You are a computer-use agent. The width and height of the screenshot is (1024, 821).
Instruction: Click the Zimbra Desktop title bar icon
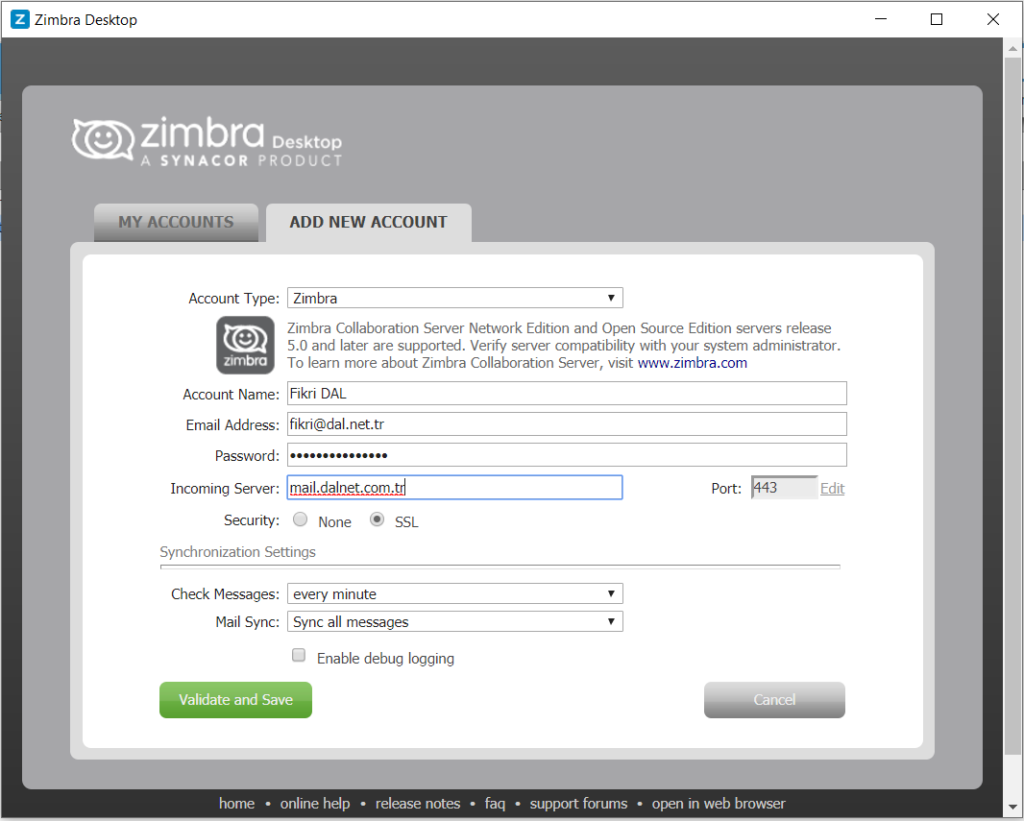[20, 19]
